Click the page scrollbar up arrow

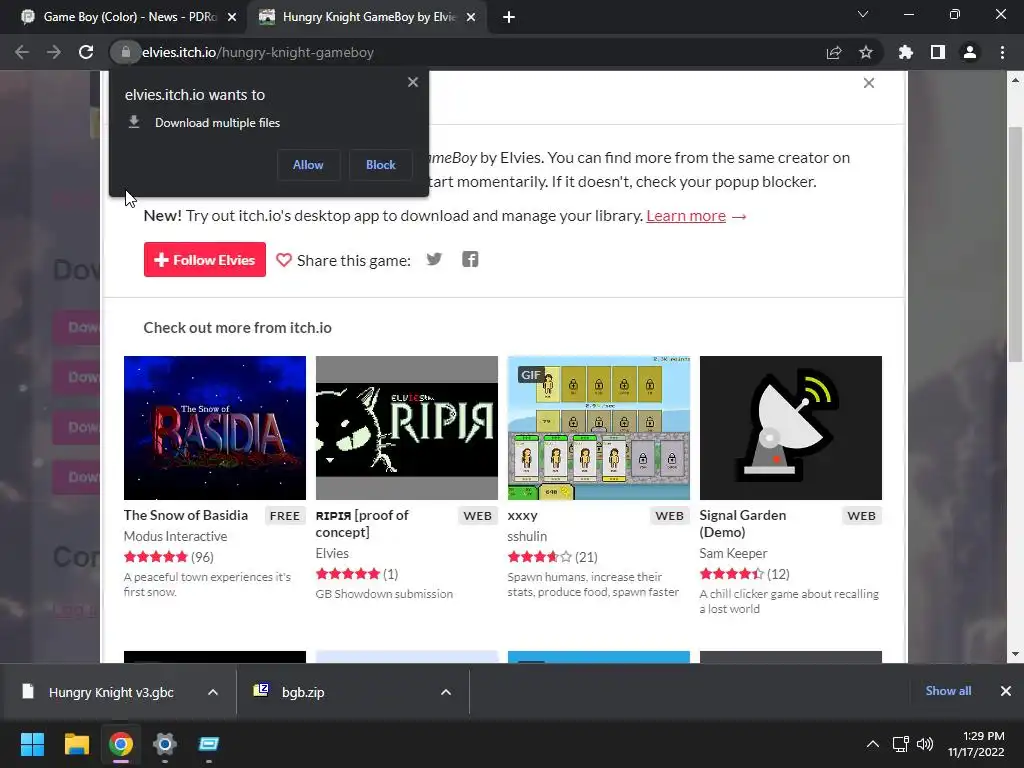point(1016,80)
